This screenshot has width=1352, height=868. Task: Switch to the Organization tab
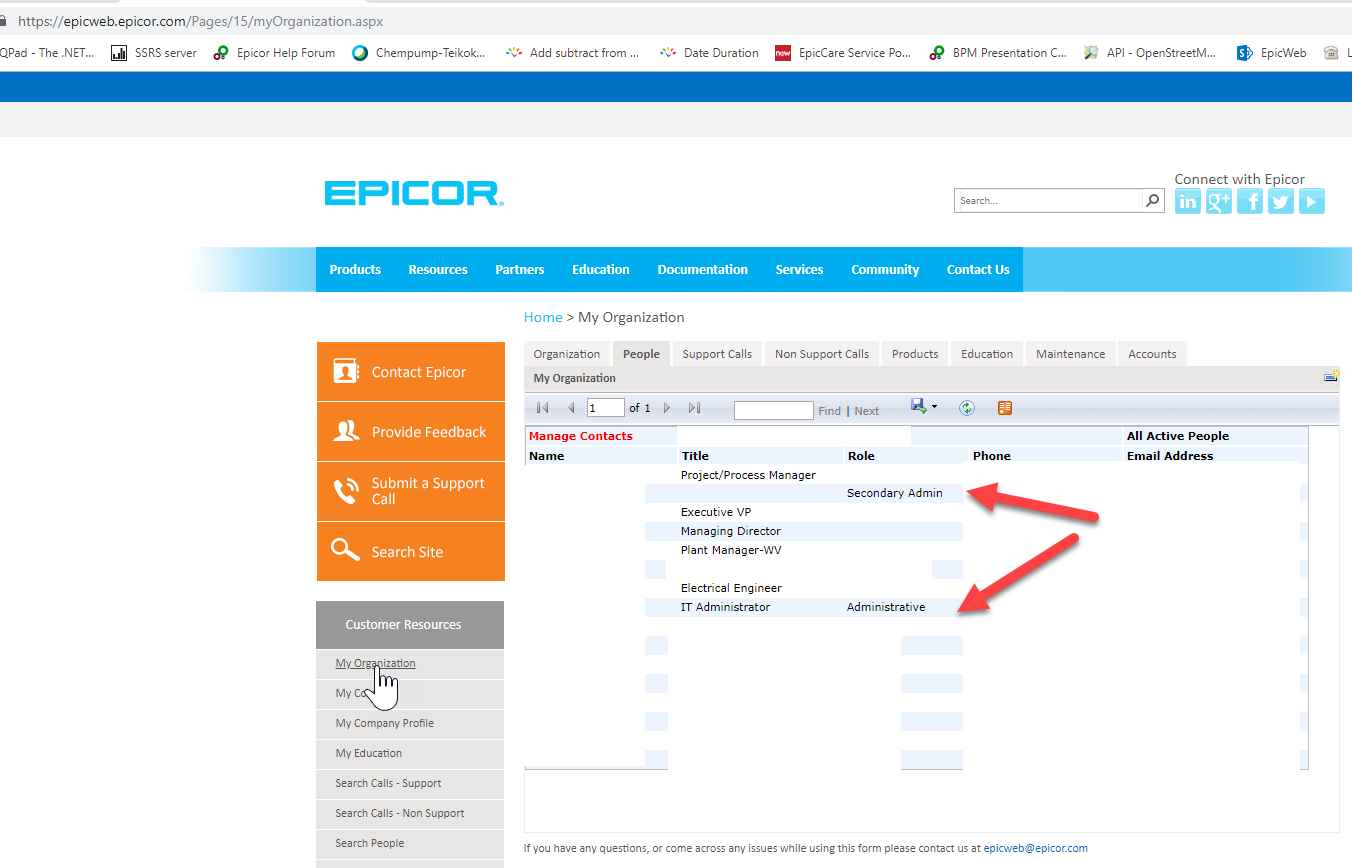[x=567, y=354]
